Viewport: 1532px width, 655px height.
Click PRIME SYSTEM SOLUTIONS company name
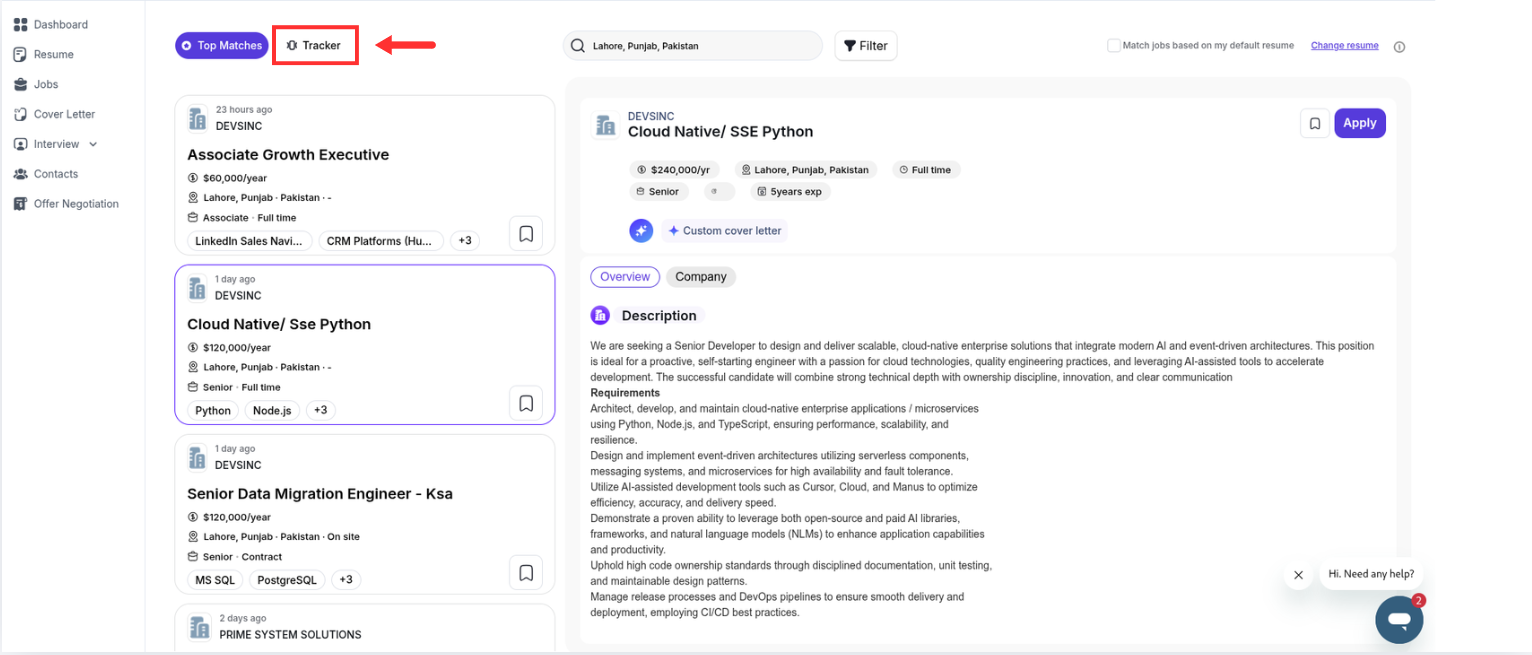[x=290, y=634]
